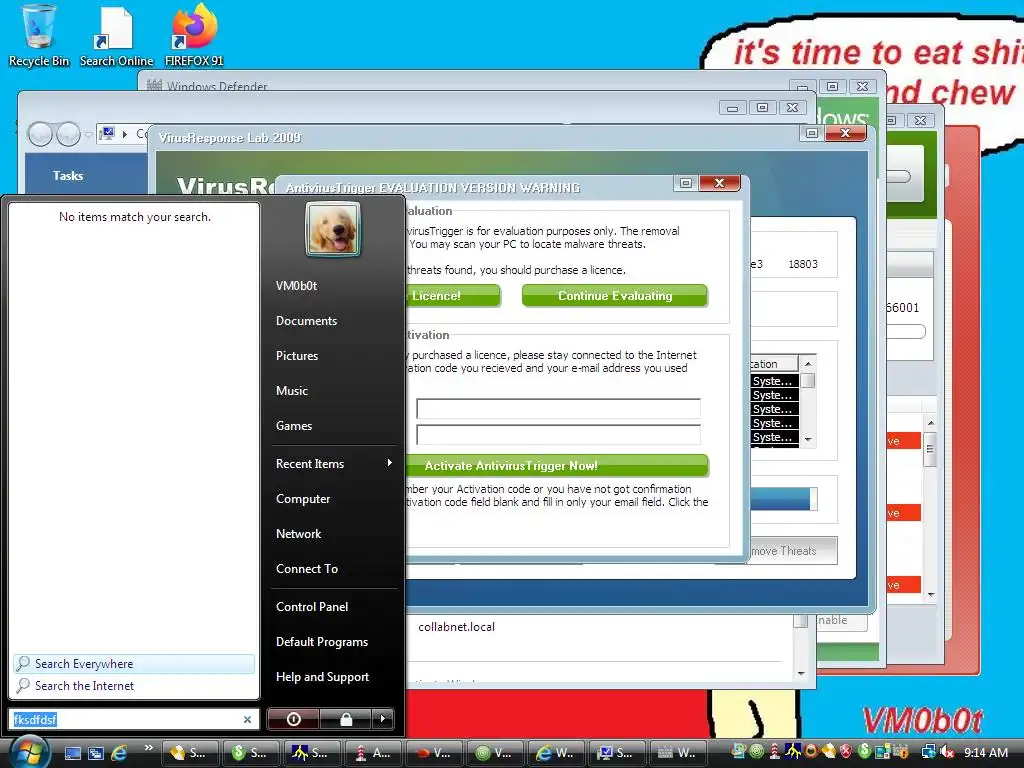Launch the FIREFOX 91 desktop shortcut
The height and width of the screenshot is (768, 1024).
(x=194, y=36)
